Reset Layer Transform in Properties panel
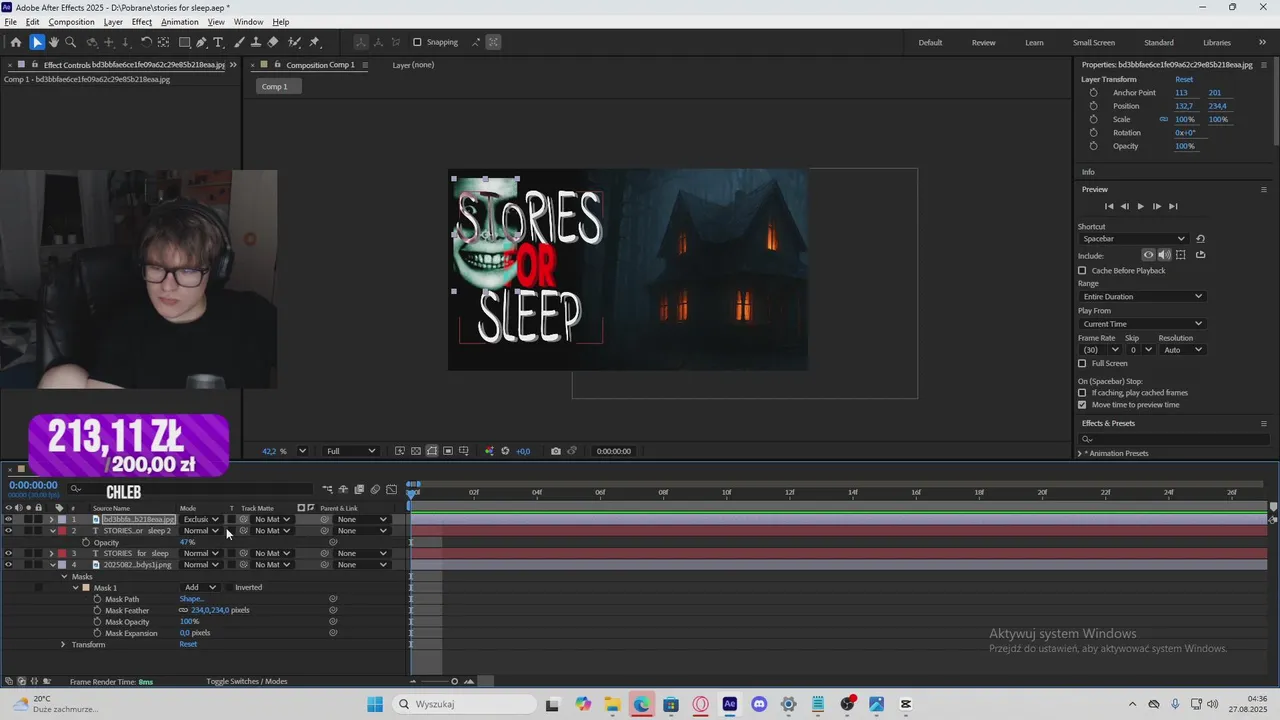The image size is (1280, 720). pos(1184,79)
